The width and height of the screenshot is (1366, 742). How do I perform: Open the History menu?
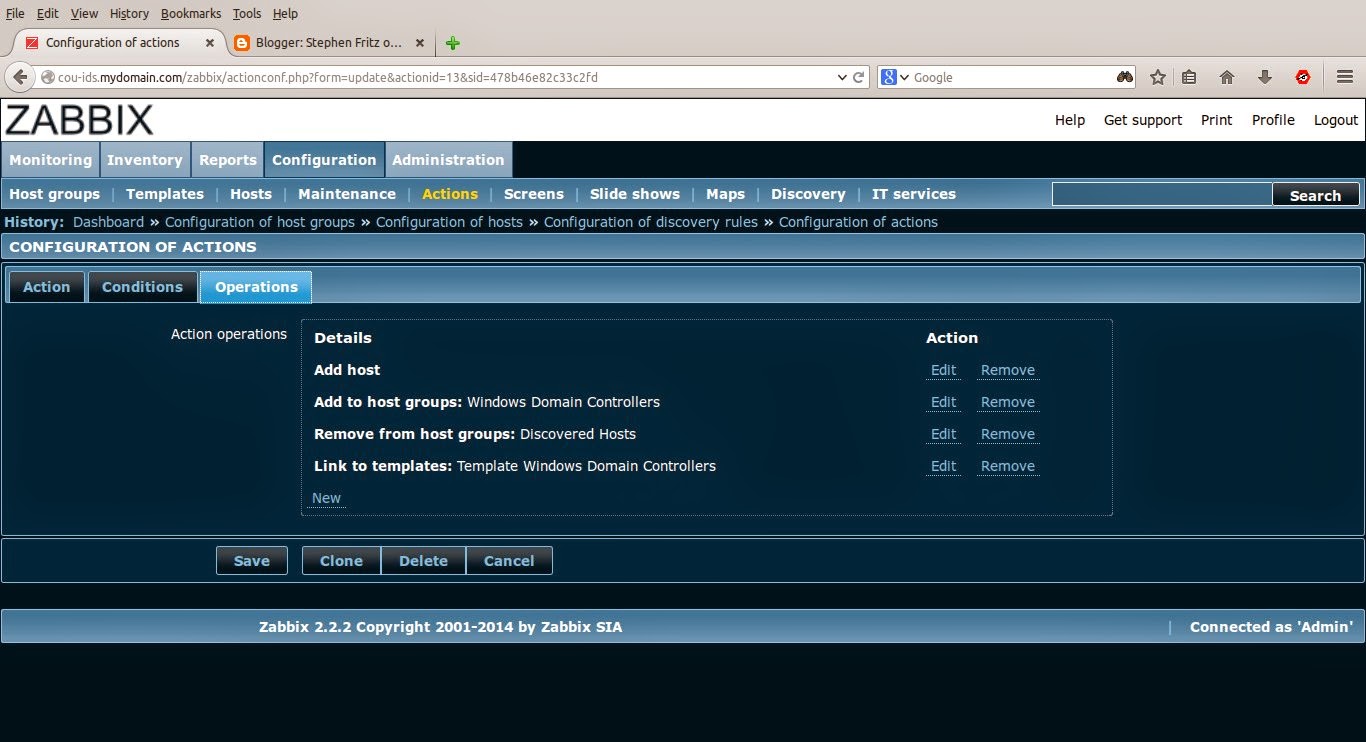coord(129,13)
